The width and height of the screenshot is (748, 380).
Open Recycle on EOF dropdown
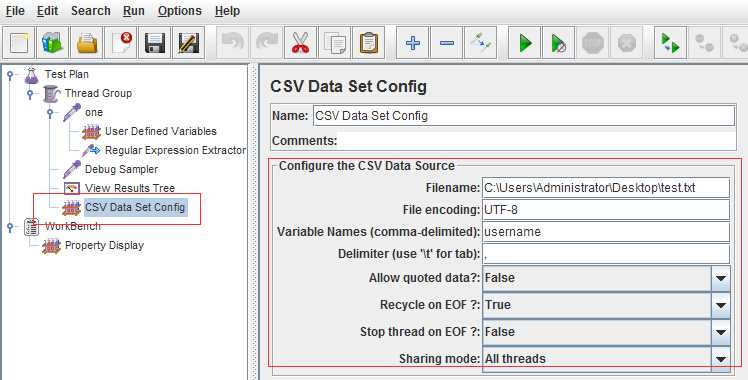pyautogui.click(x=720, y=305)
